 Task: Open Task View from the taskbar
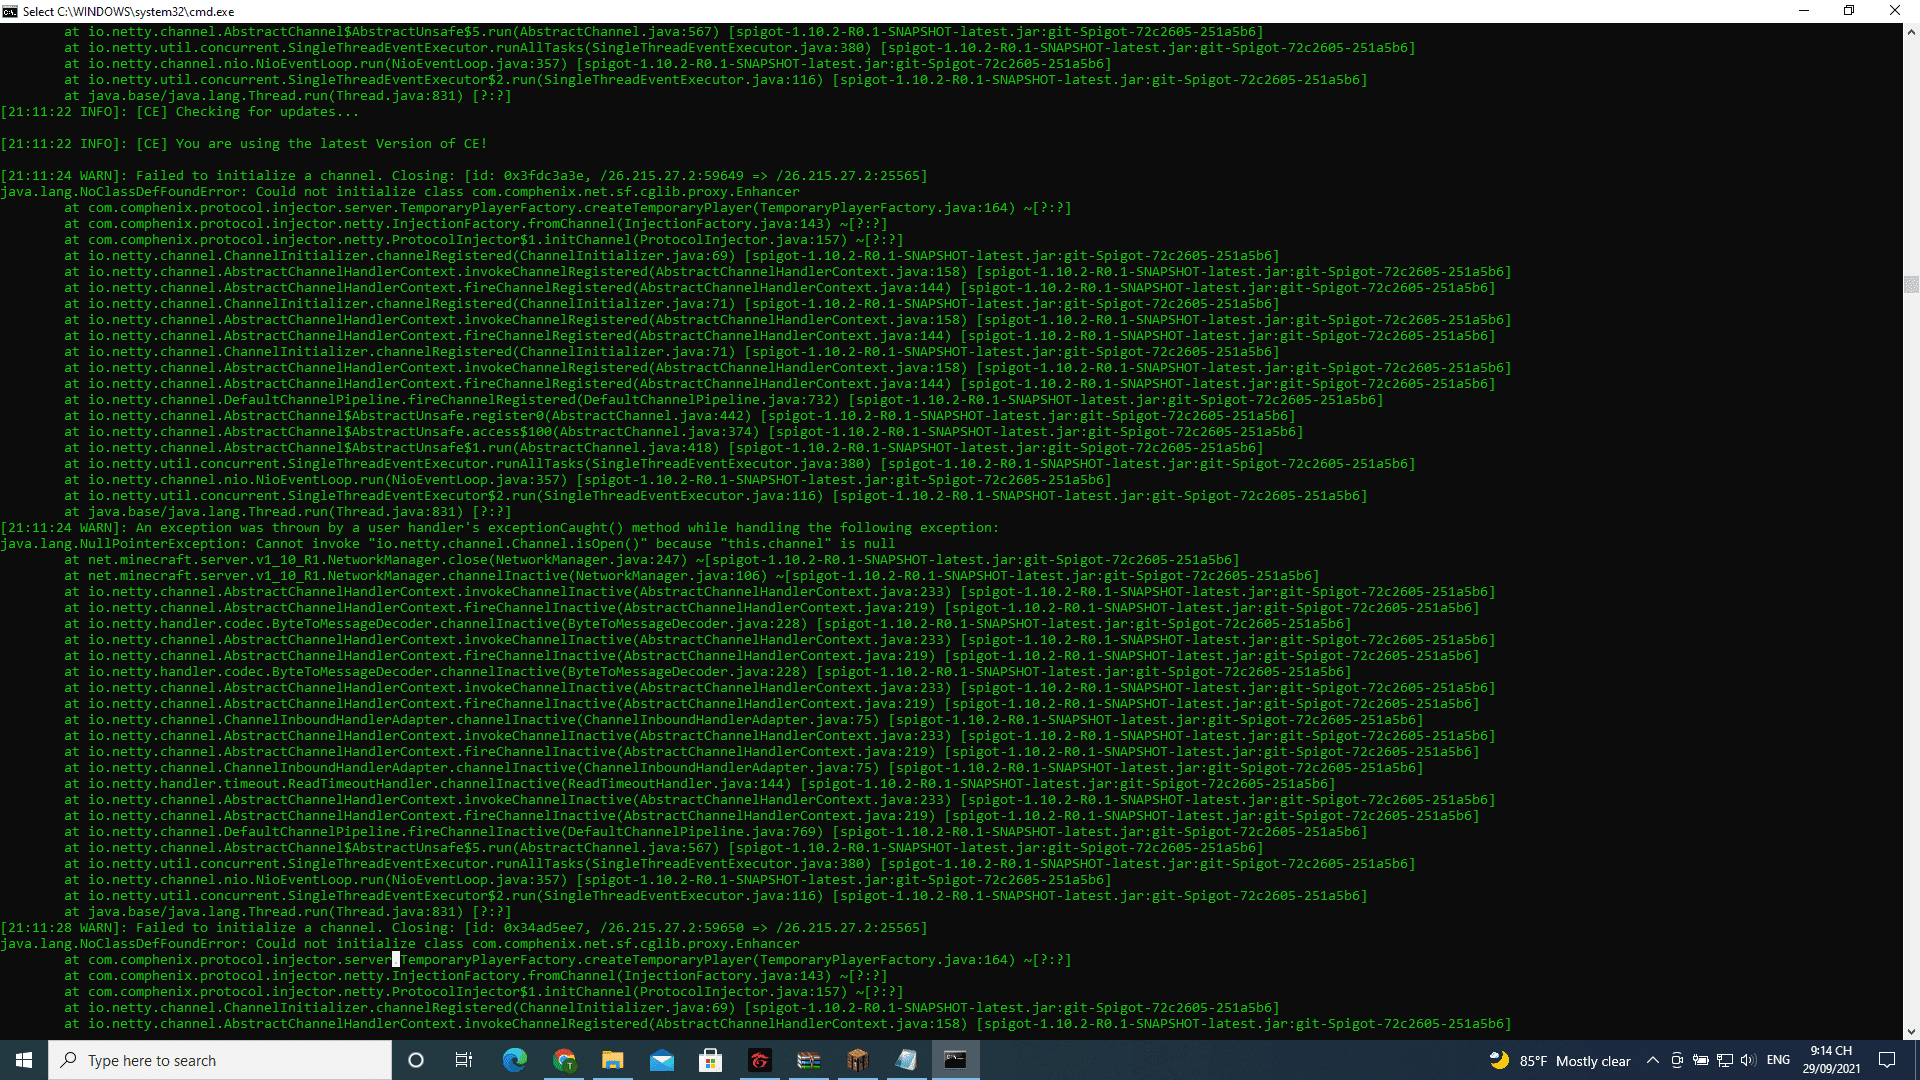pos(464,1060)
